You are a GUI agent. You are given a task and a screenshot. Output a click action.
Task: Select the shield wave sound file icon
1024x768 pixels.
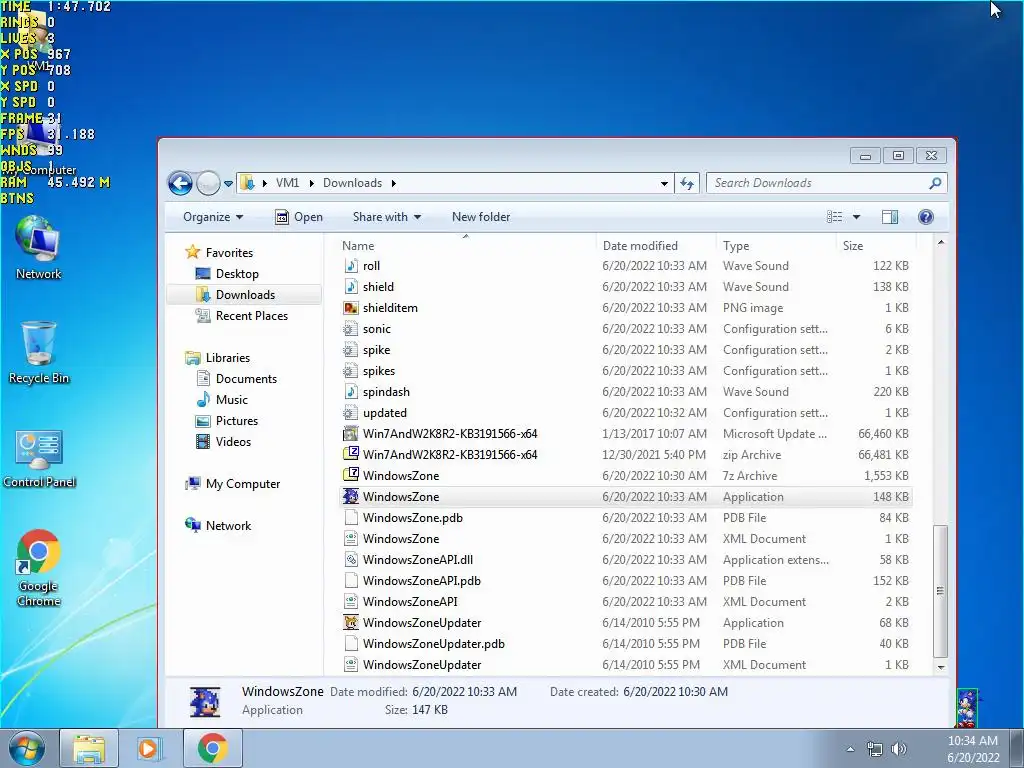[351, 287]
